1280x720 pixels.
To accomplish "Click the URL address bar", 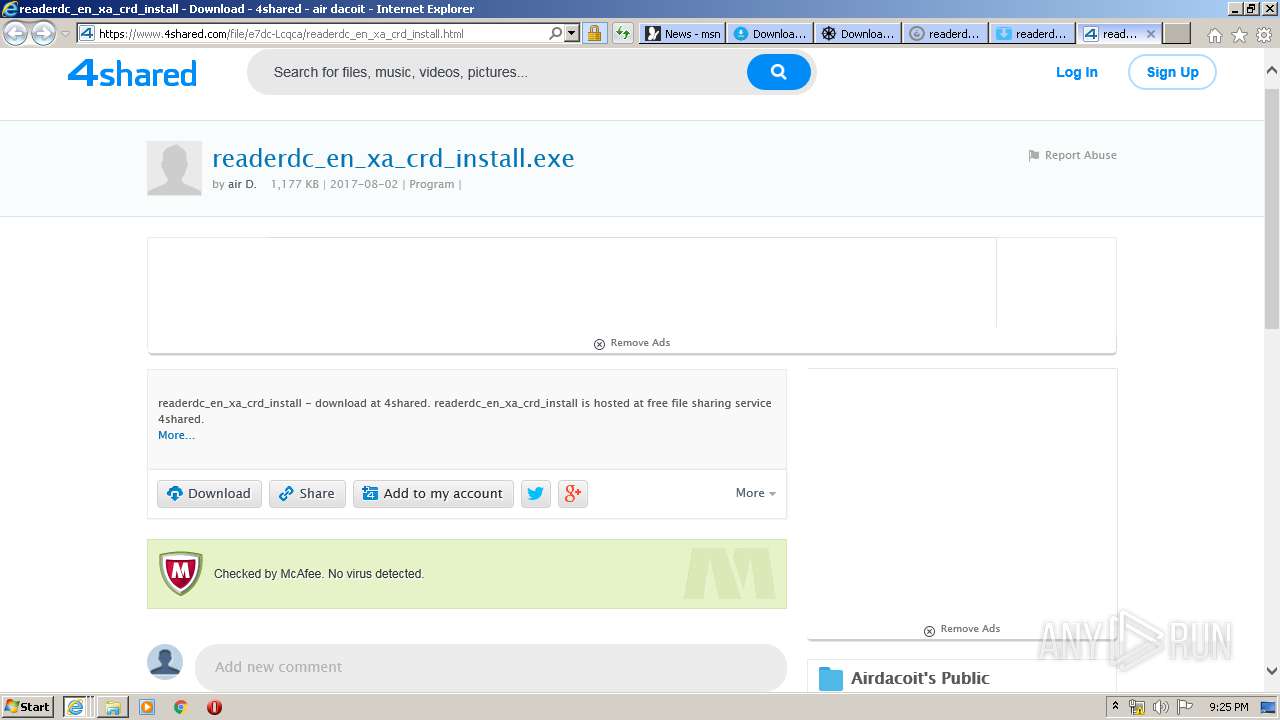I will [322, 33].
